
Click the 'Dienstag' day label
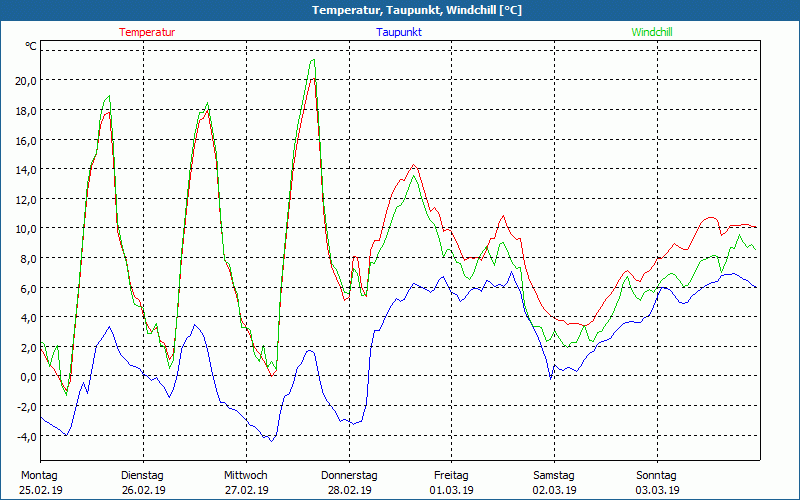pyautogui.click(x=142, y=476)
